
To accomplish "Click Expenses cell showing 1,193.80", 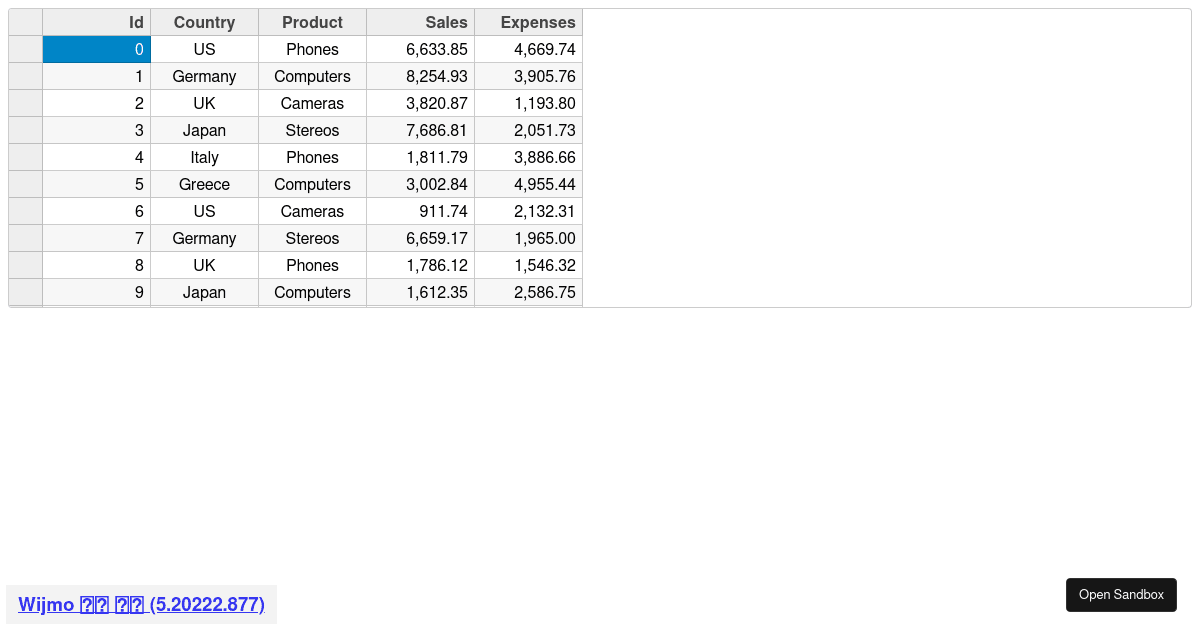I will click(528, 103).
